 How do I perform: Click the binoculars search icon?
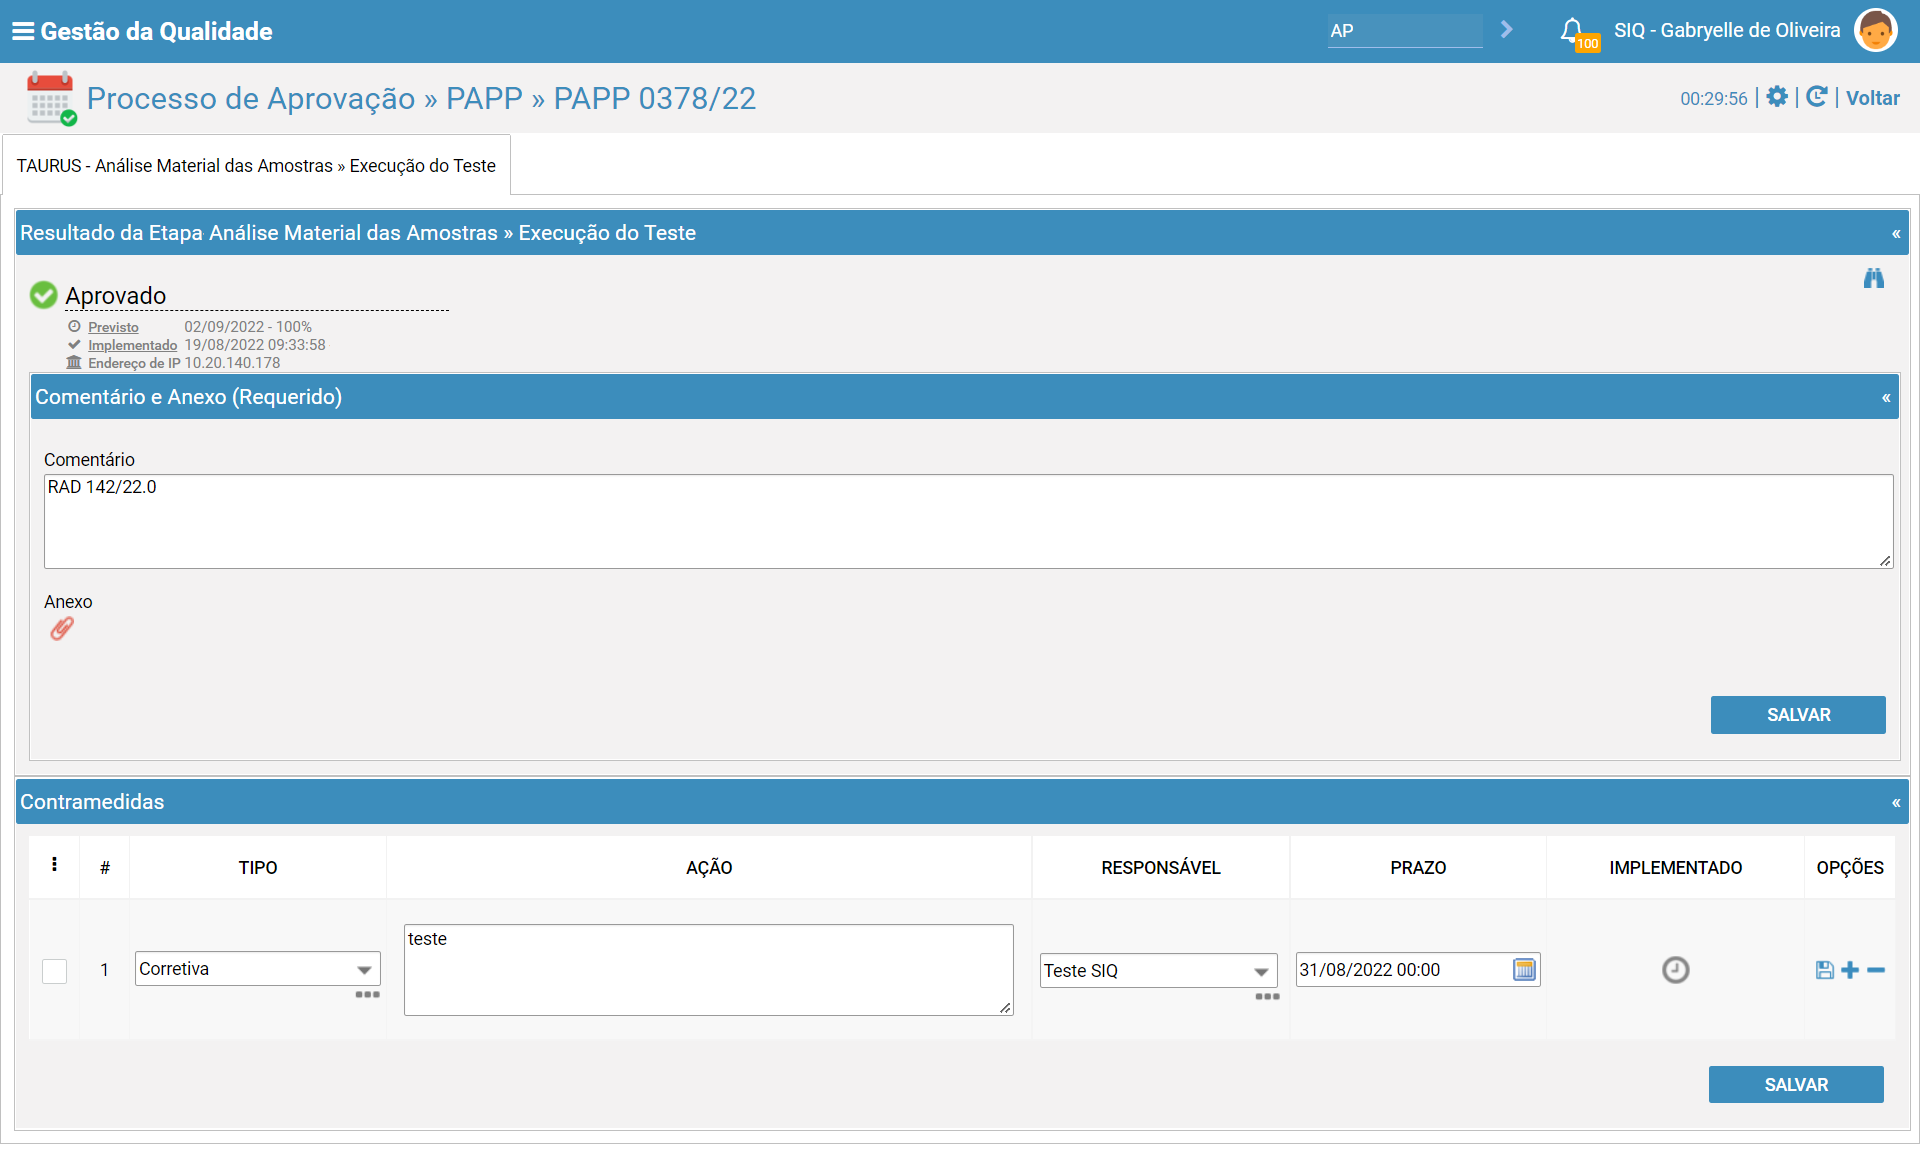1873,278
